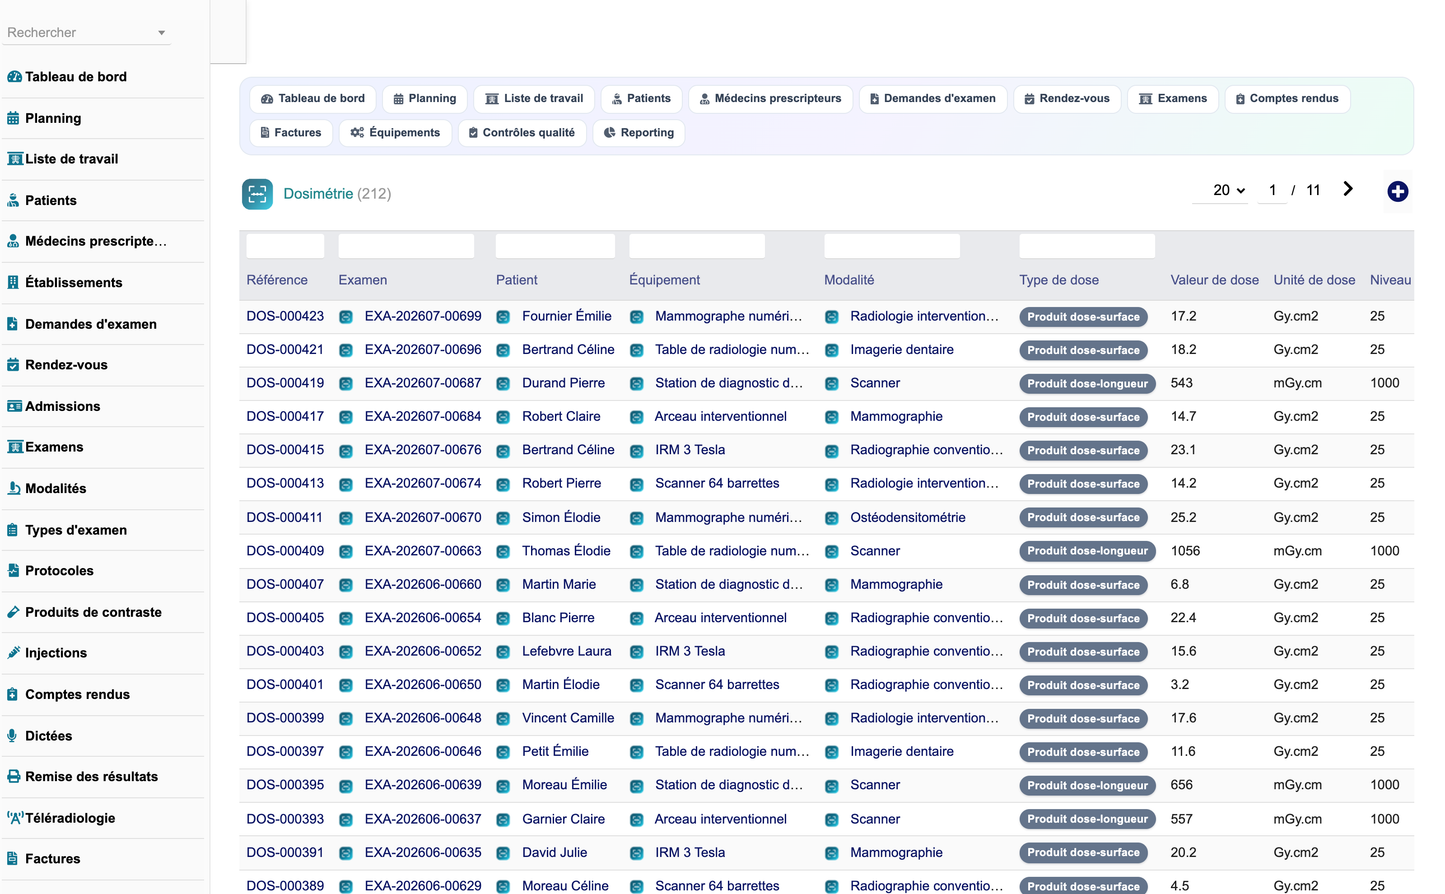Filter by Équipement input field
The width and height of the screenshot is (1445, 894).
[697, 246]
